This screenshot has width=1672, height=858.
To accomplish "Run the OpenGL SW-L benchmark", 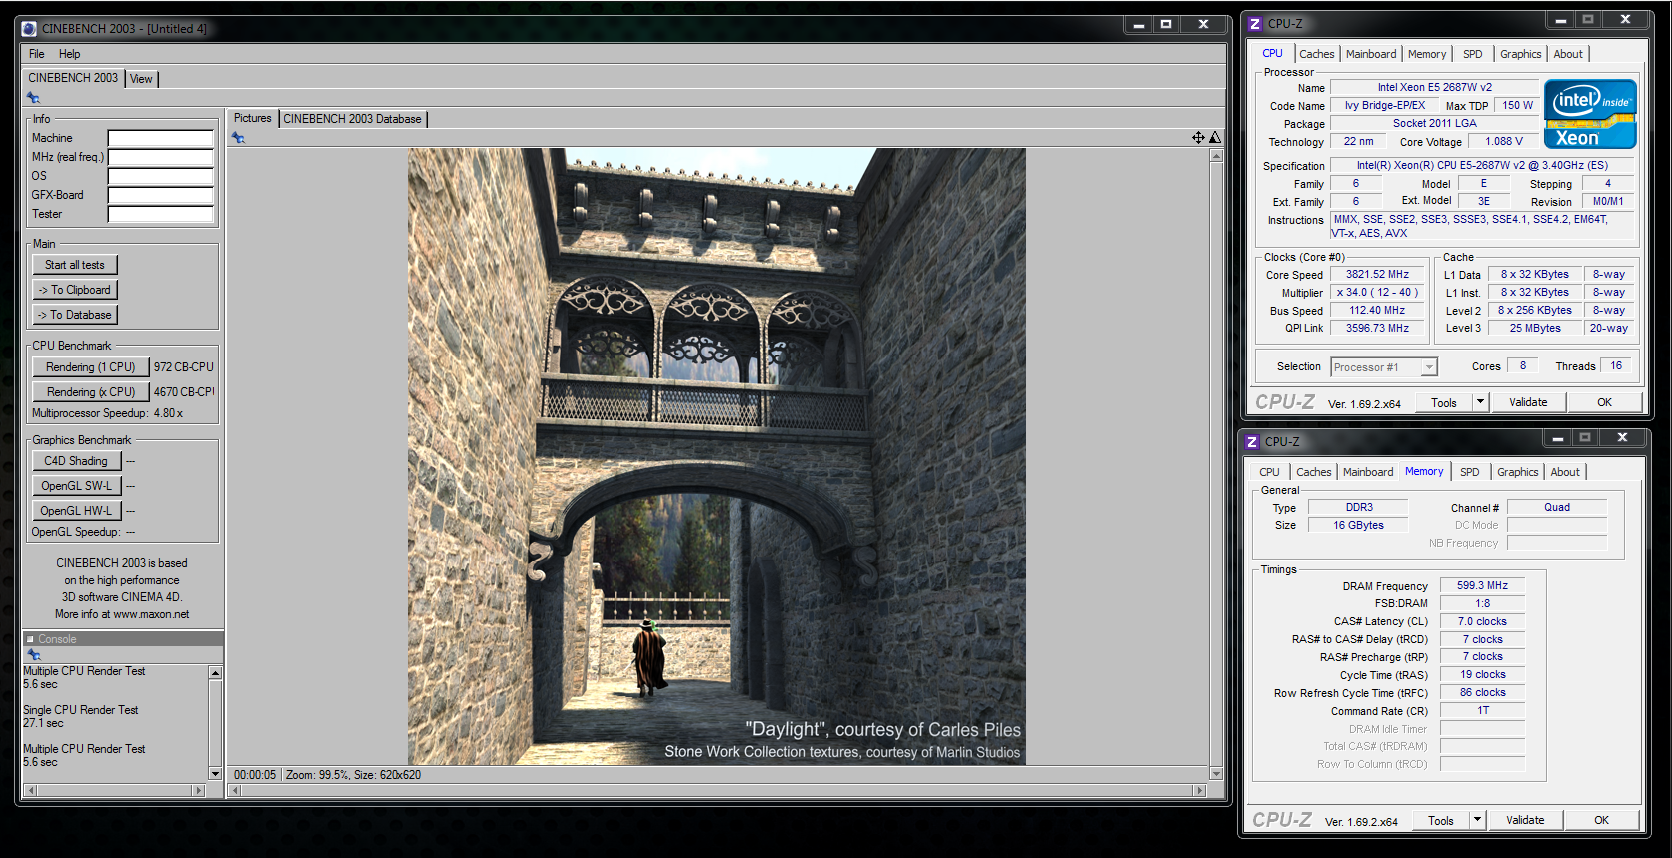I will point(76,486).
